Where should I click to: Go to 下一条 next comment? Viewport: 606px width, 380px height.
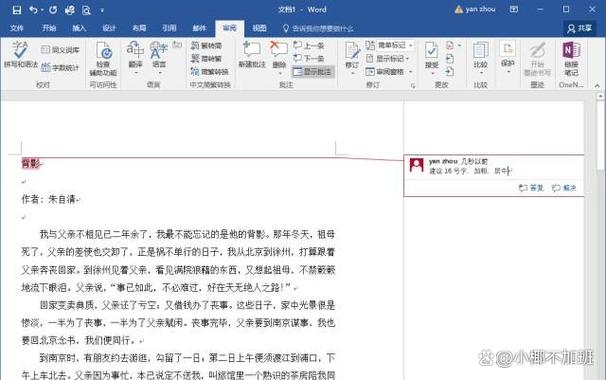tap(308, 58)
